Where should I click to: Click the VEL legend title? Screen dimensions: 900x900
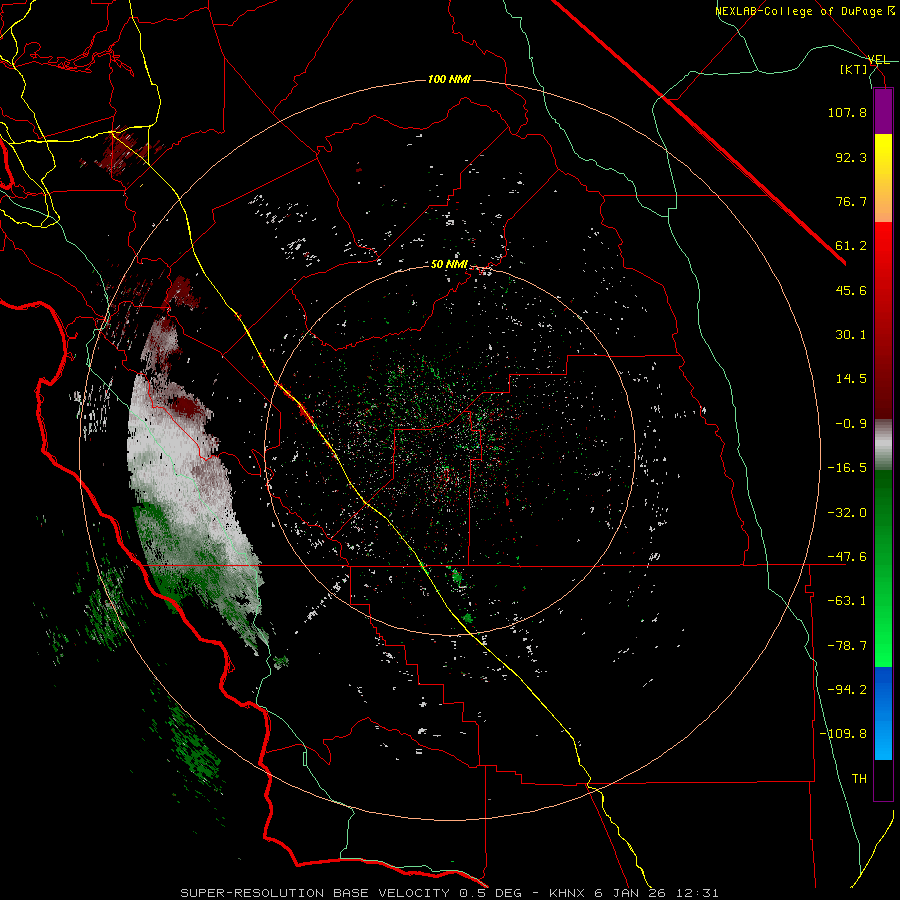[878, 60]
